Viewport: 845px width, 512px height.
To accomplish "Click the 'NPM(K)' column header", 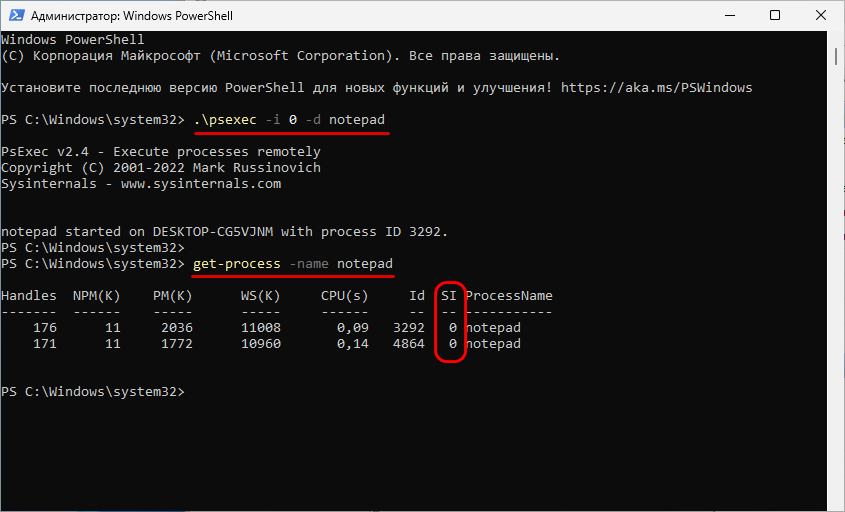I will 97,296.
